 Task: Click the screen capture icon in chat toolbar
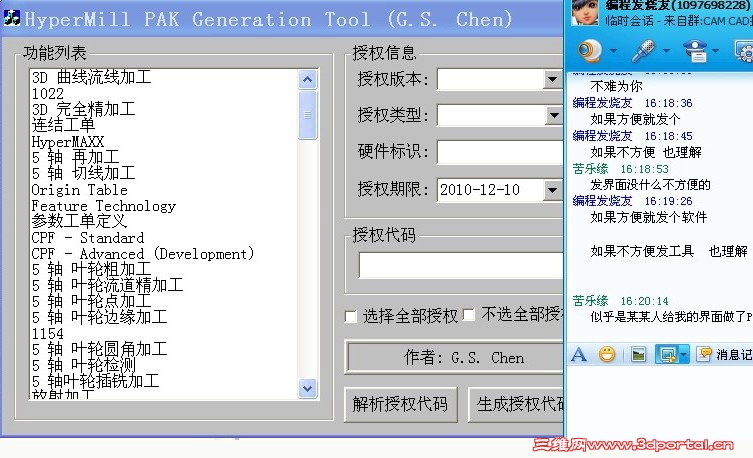tap(668, 355)
